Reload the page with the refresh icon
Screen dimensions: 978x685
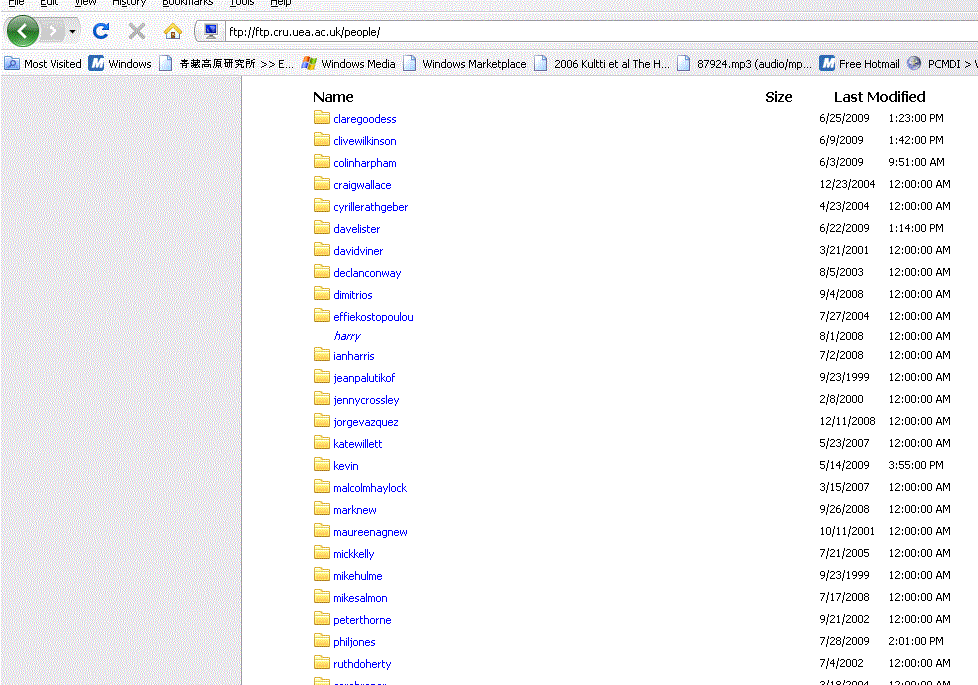pyautogui.click(x=100, y=31)
